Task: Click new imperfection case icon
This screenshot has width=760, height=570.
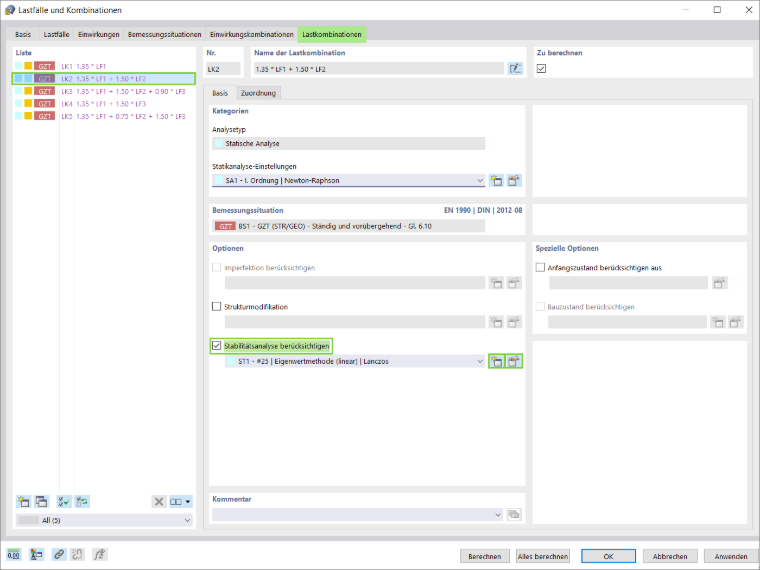Action: point(496,283)
